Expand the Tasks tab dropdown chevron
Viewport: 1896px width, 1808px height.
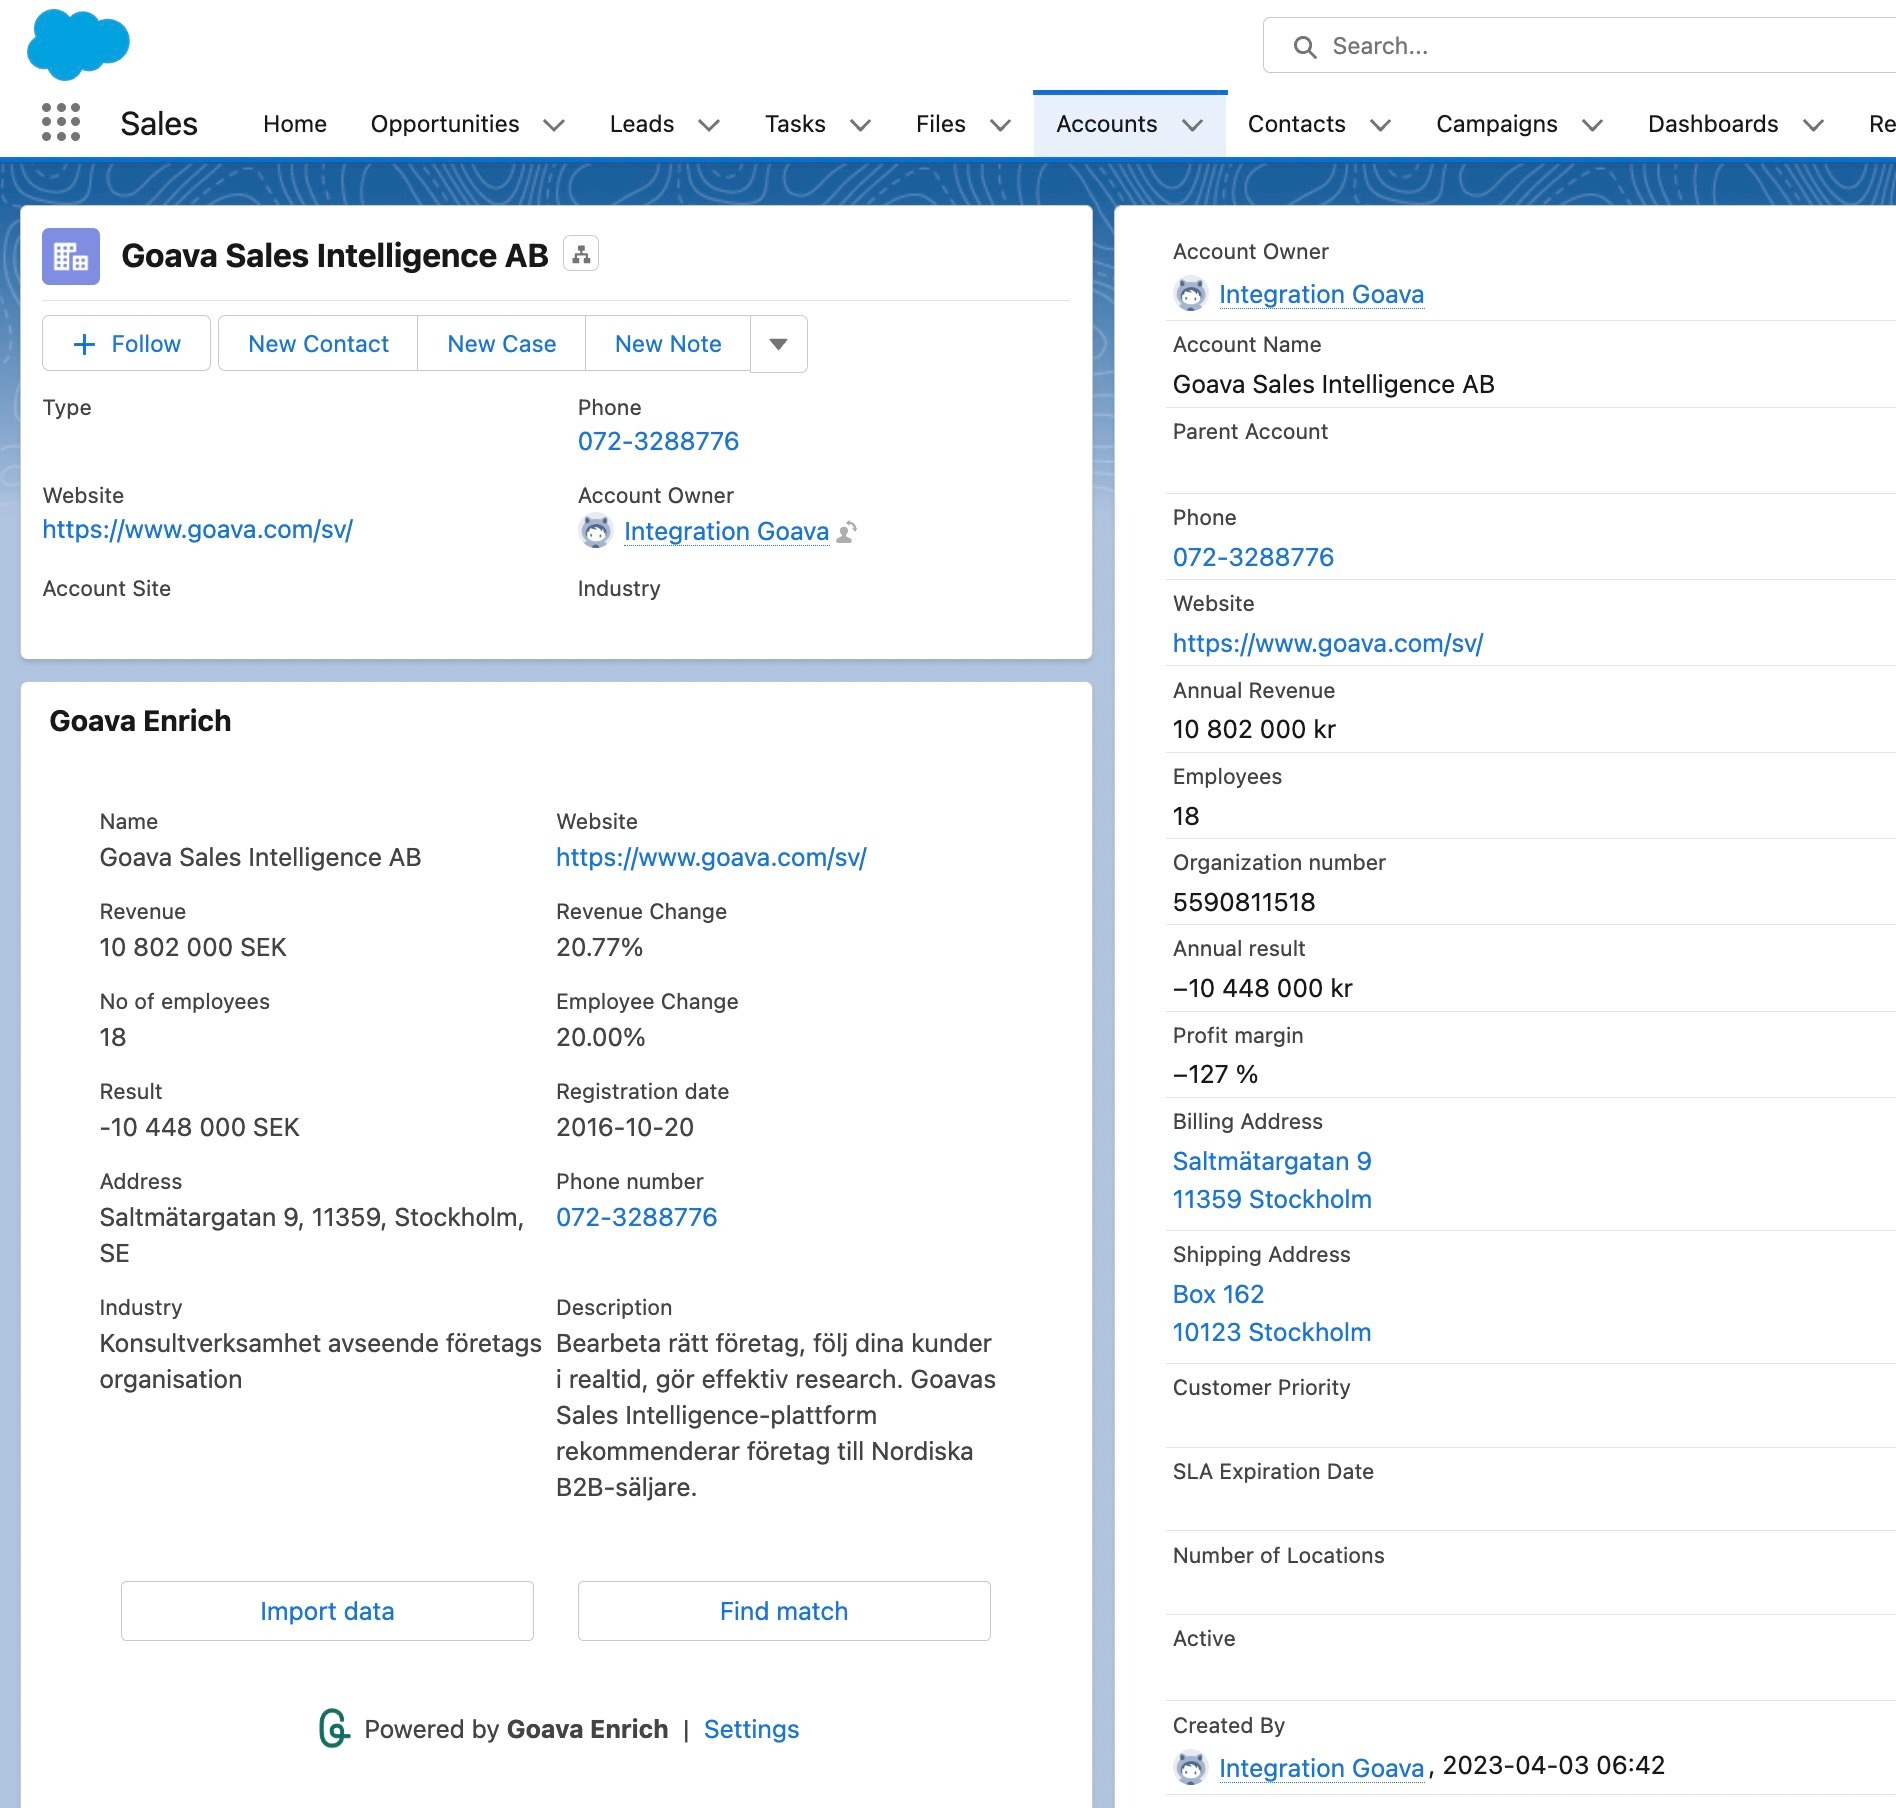[860, 125]
